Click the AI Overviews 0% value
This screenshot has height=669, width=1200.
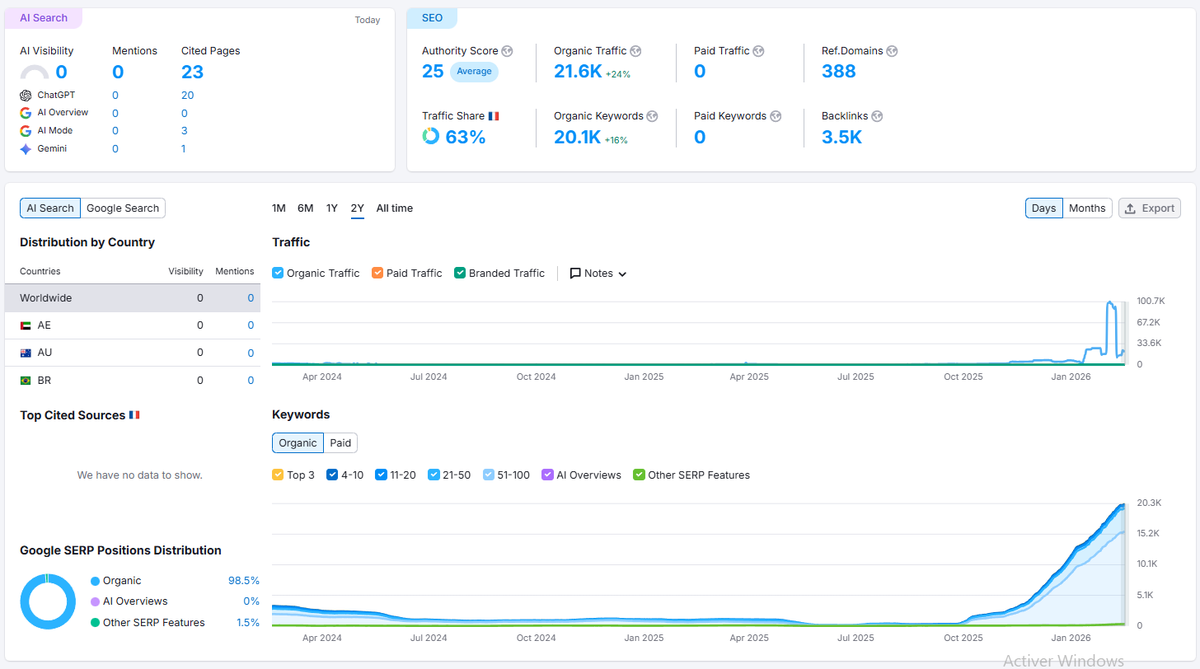click(251, 601)
